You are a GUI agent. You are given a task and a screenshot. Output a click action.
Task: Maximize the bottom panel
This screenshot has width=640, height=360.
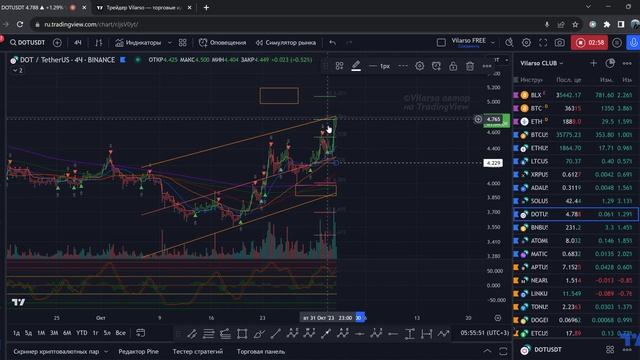(x=503, y=351)
